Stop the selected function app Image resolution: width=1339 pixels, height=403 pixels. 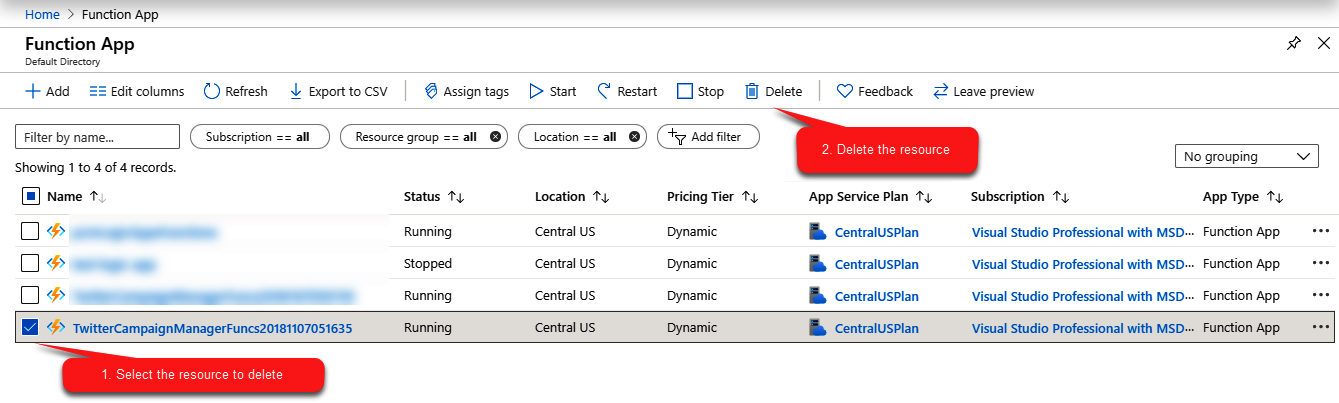click(700, 91)
